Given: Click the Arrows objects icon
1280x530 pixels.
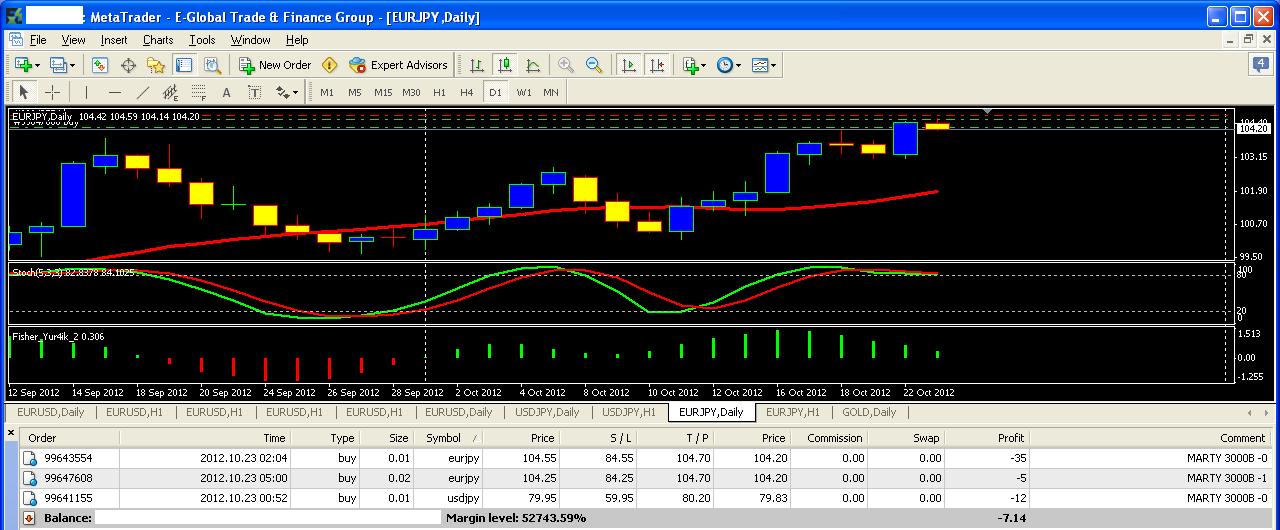Looking at the screenshot, I should (282, 92).
